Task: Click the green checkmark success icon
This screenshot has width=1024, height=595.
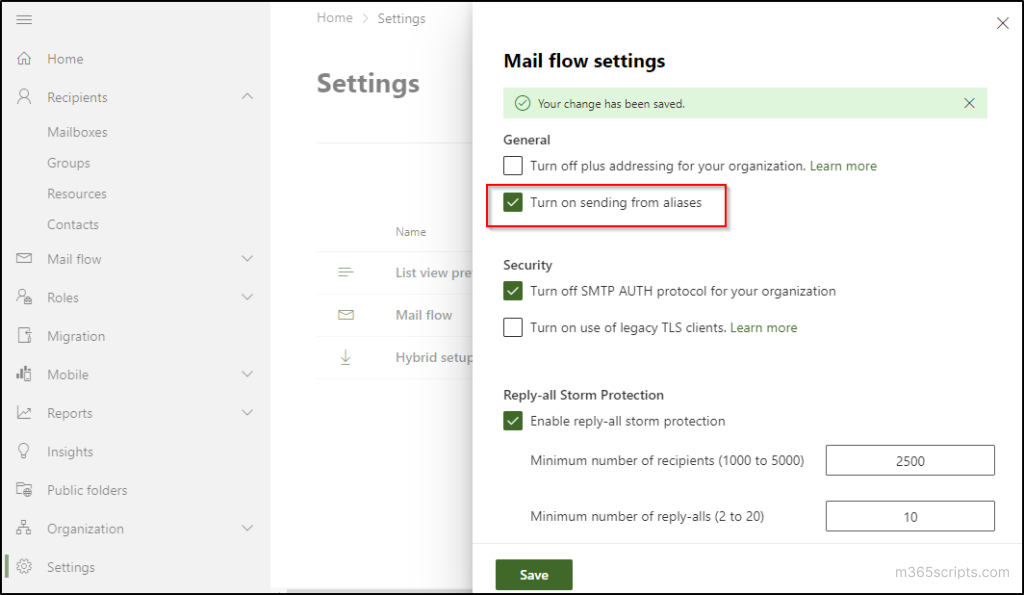Action: 522,103
